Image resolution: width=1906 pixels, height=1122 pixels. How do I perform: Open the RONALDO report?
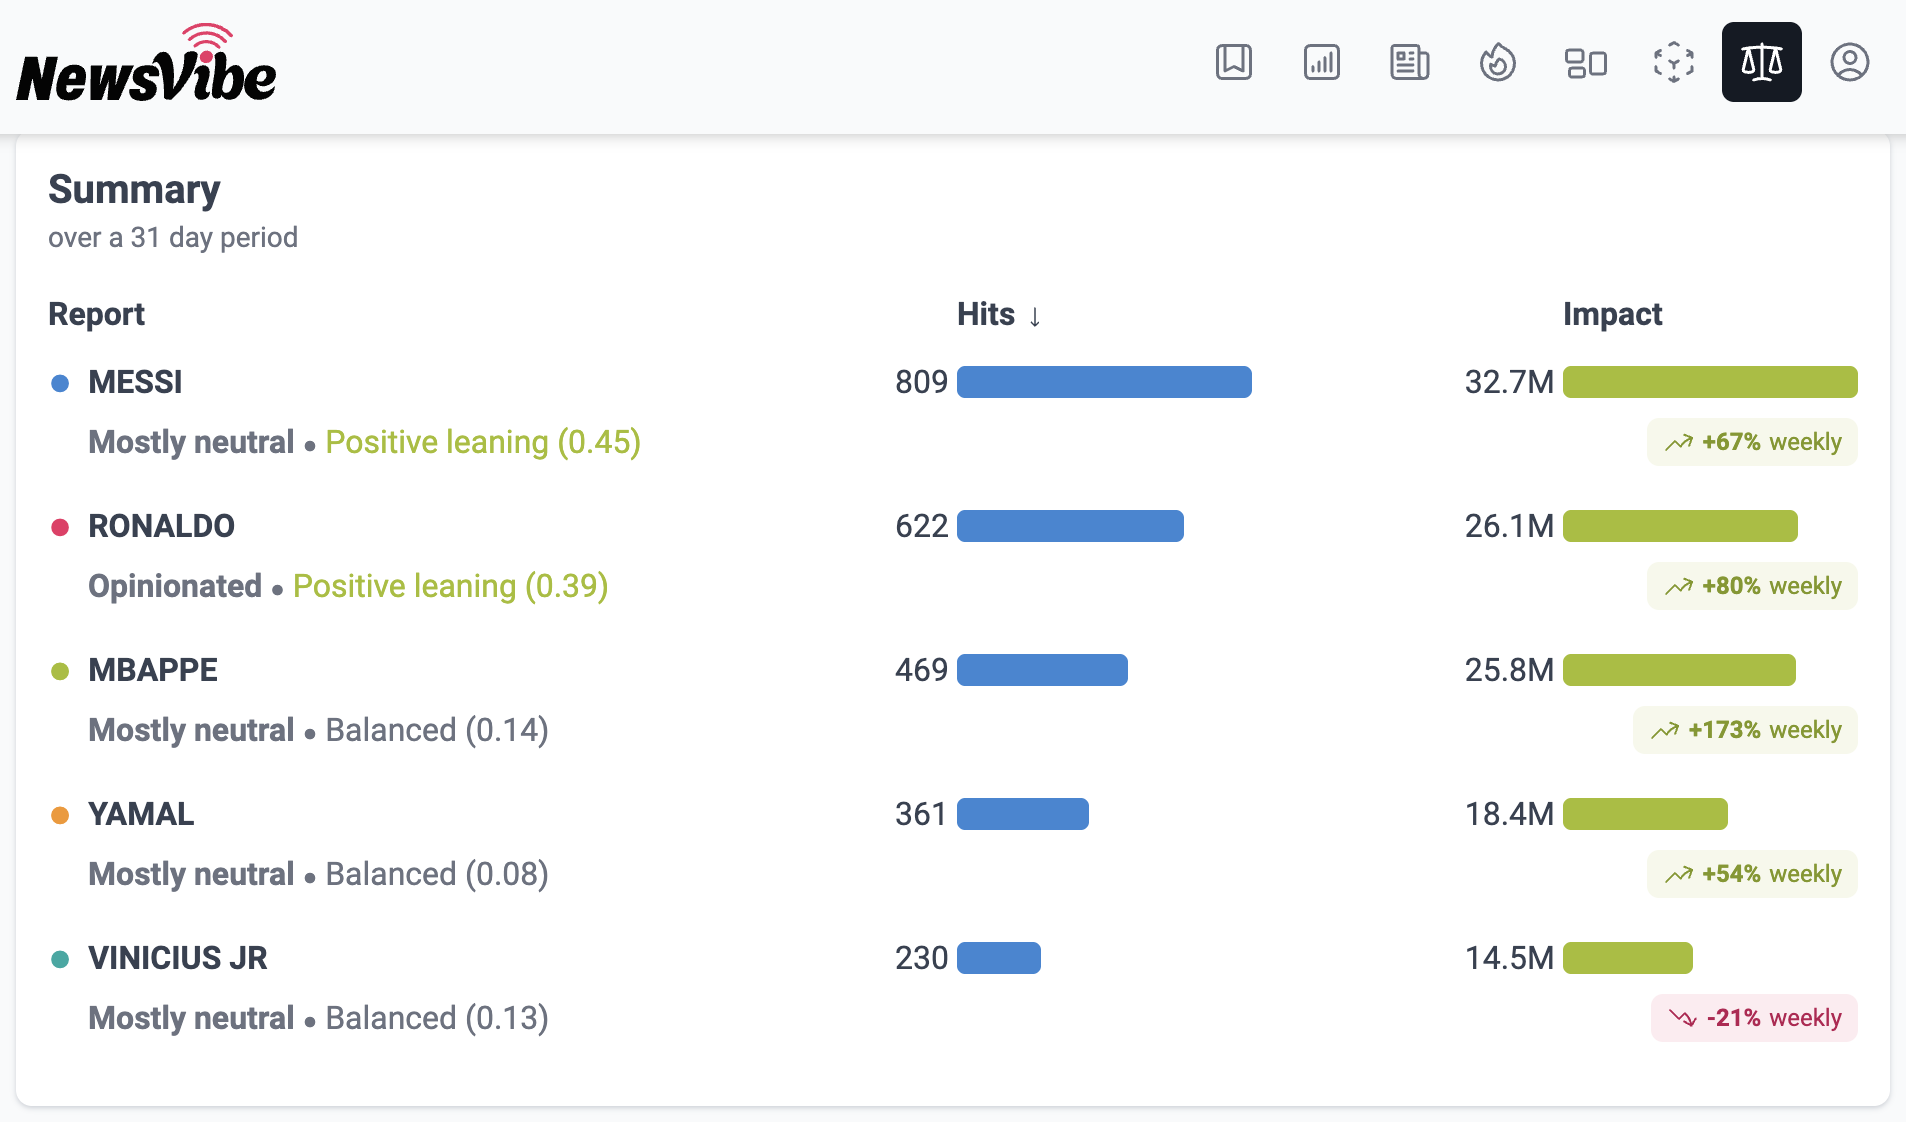pos(161,526)
